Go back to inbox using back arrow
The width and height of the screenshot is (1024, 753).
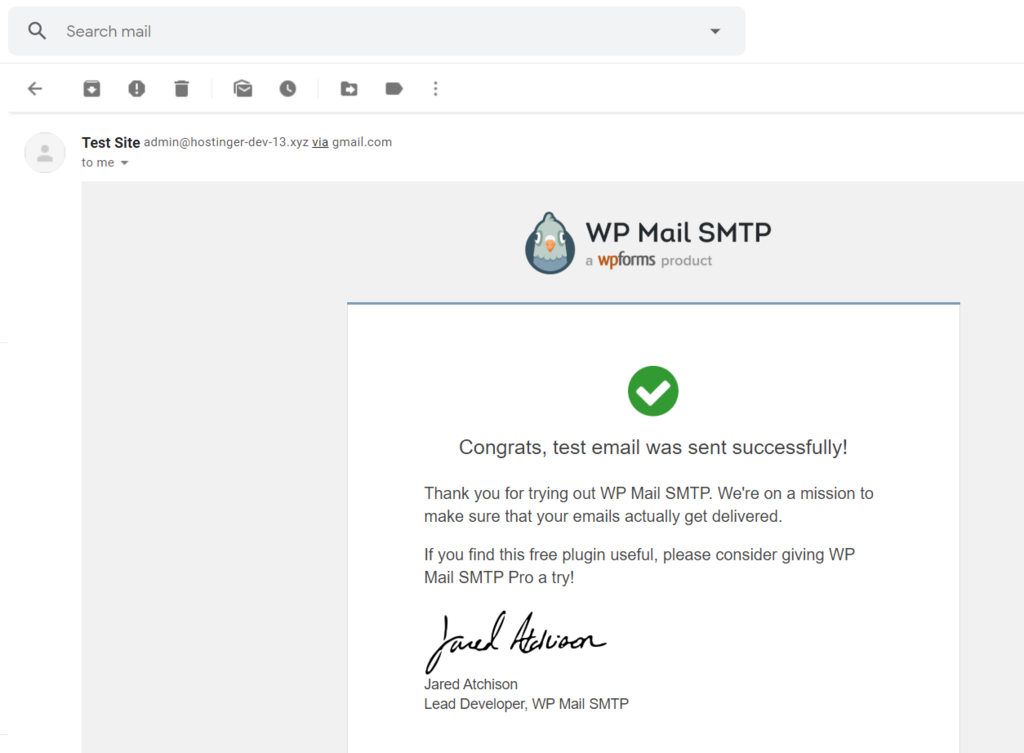(35, 89)
